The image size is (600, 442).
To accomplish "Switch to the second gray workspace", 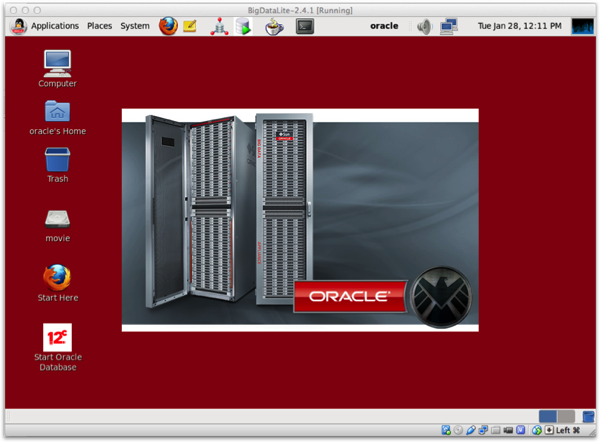I will [x=566, y=416].
